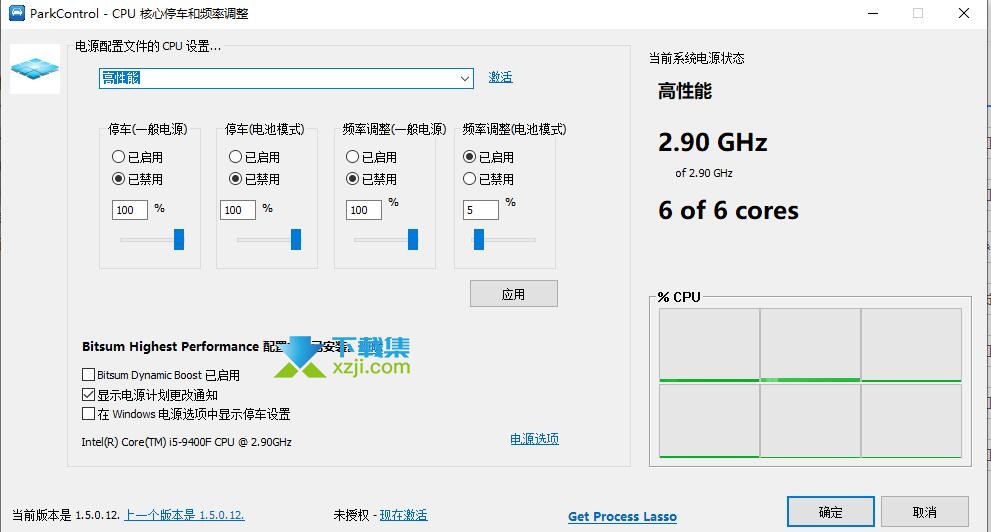Click the ParkControl car icon in title bar
The height and width of the screenshot is (532, 991).
(x=17, y=13)
